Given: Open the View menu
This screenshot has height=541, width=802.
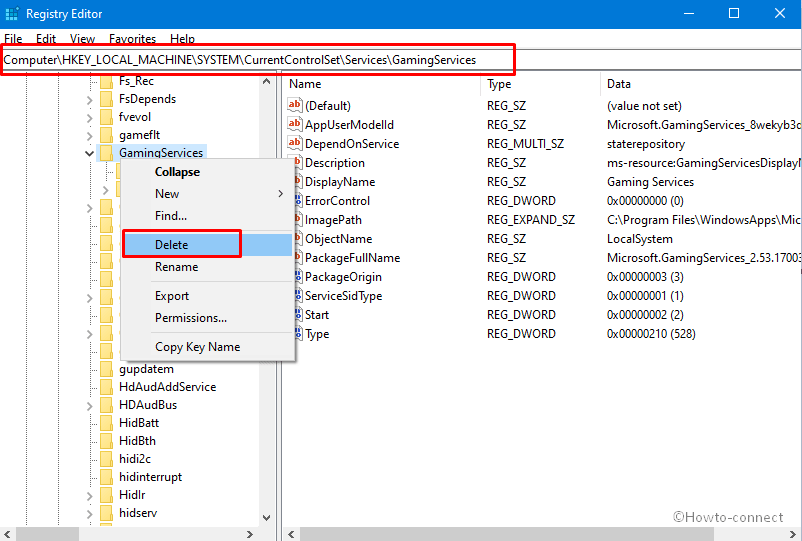Looking at the screenshot, I should [x=82, y=39].
